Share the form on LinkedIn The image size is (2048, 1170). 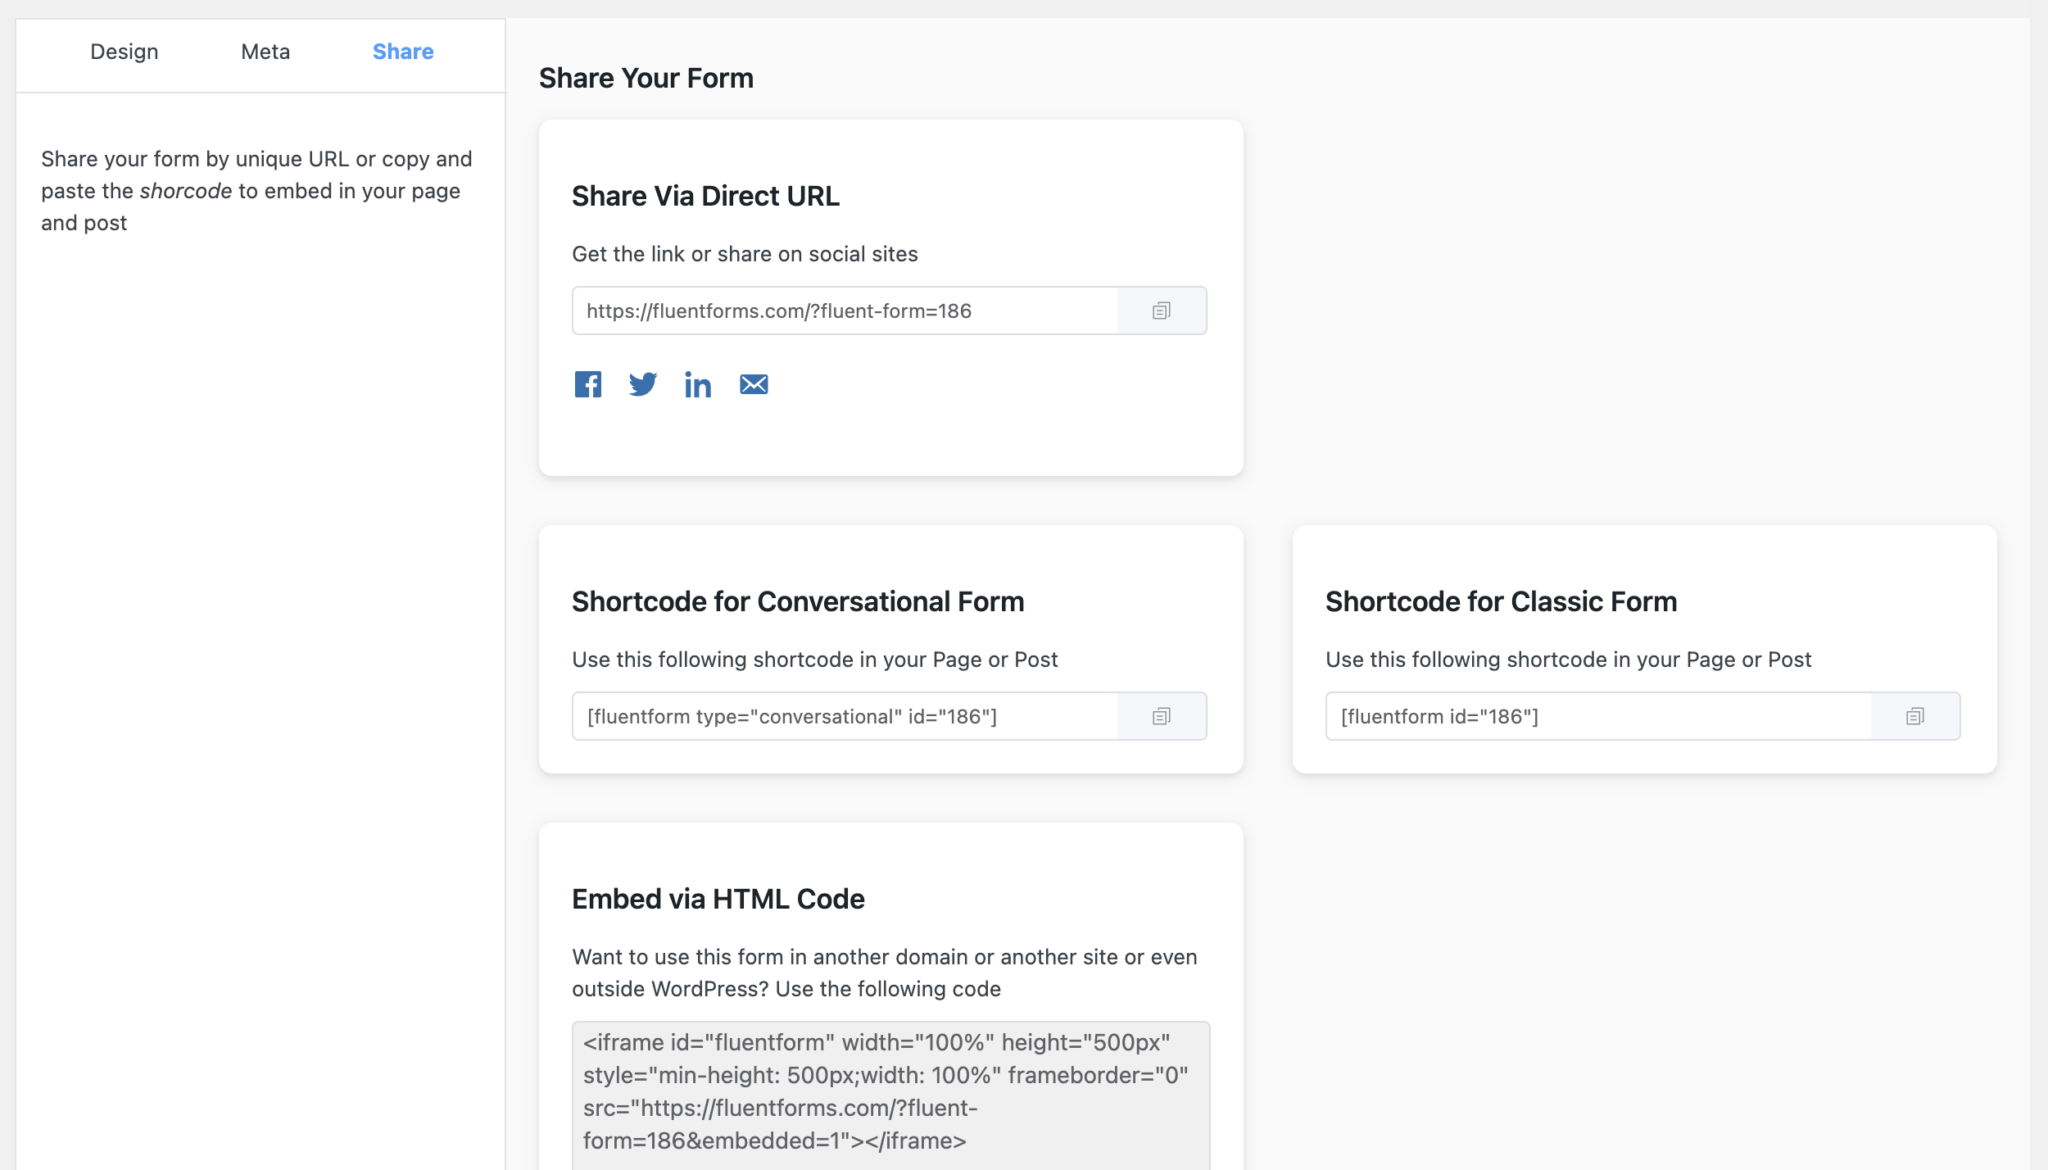[698, 384]
